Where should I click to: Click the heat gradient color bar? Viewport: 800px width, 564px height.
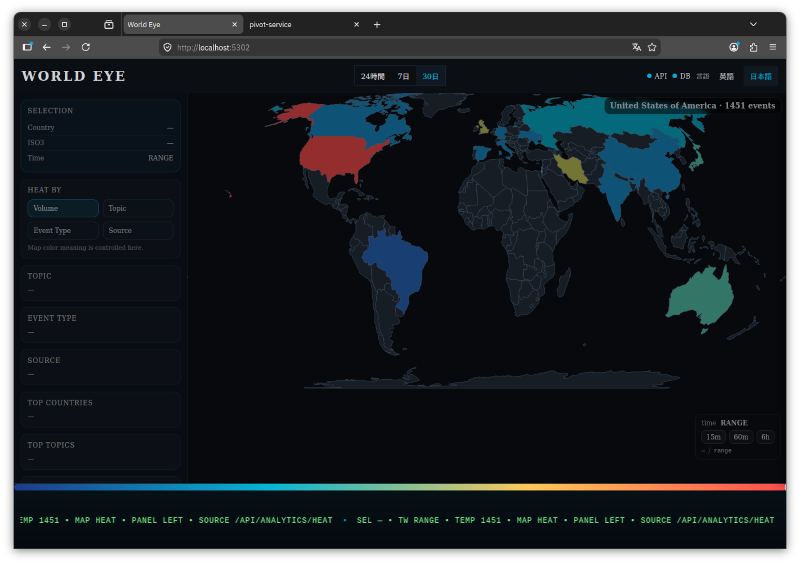(400, 487)
